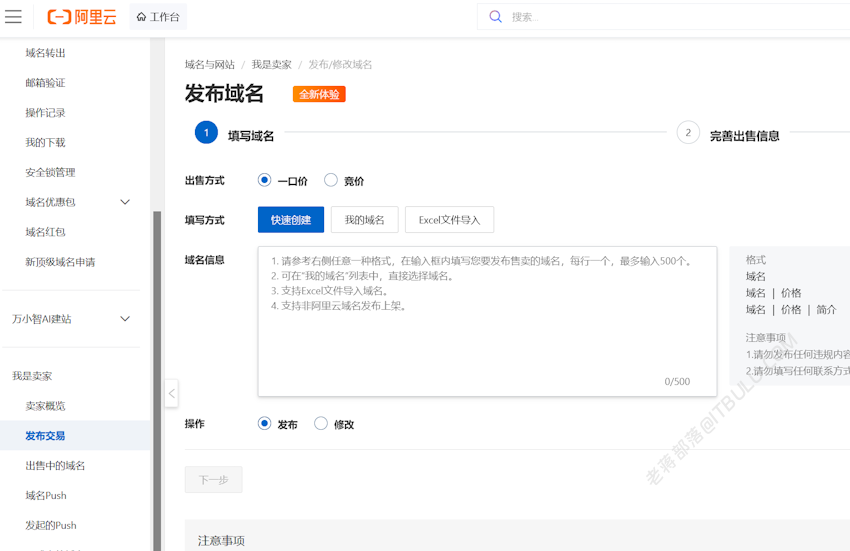Open 我的下载 in the sidebar
Viewport: 850px width, 551px height.
coord(46,142)
